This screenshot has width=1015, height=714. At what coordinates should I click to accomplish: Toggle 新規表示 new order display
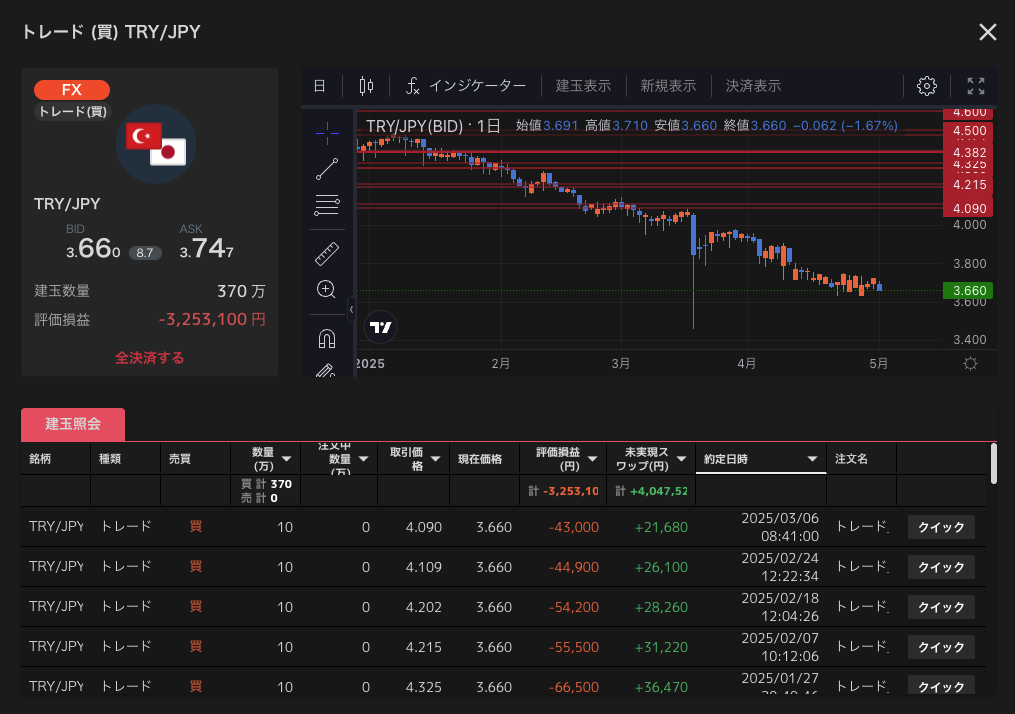point(668,86)
